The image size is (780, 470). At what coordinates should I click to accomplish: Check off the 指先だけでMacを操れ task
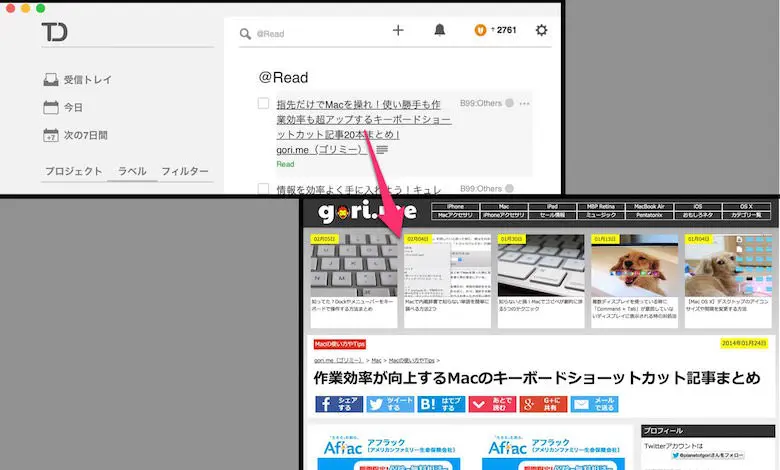[x=263, y=103]
